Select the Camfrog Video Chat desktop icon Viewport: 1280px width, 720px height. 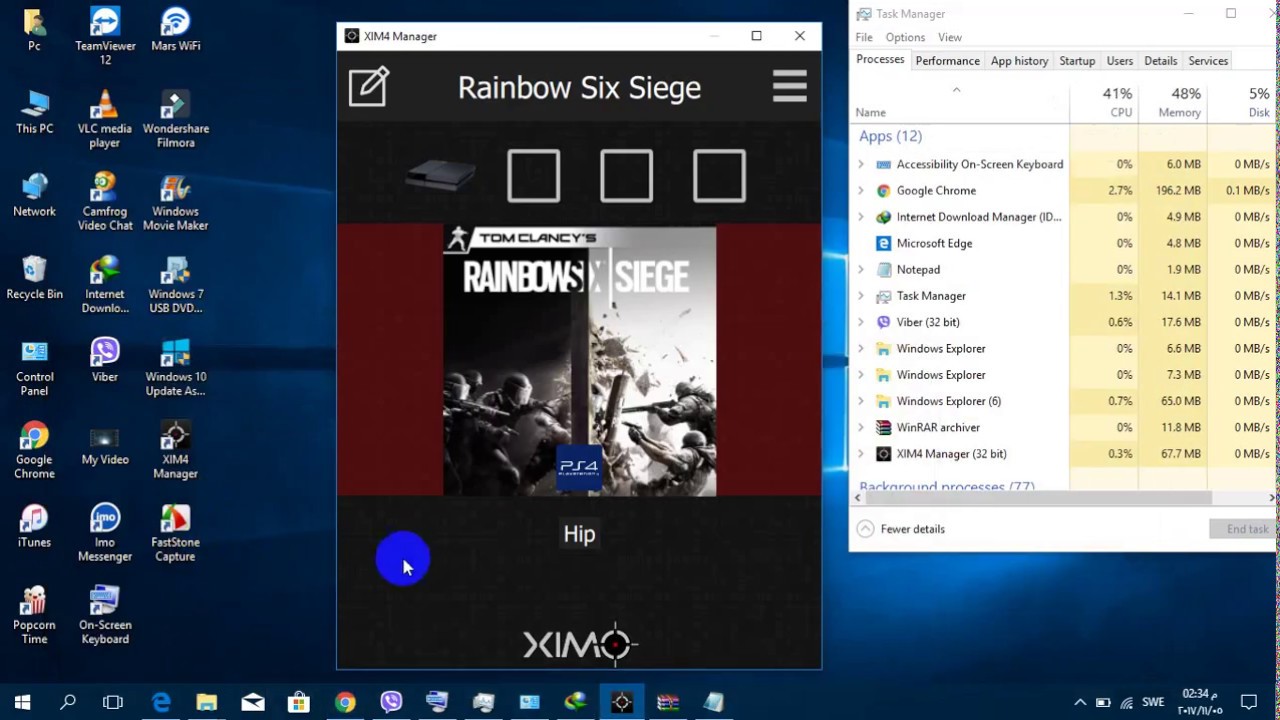click(x=105, y=202)
